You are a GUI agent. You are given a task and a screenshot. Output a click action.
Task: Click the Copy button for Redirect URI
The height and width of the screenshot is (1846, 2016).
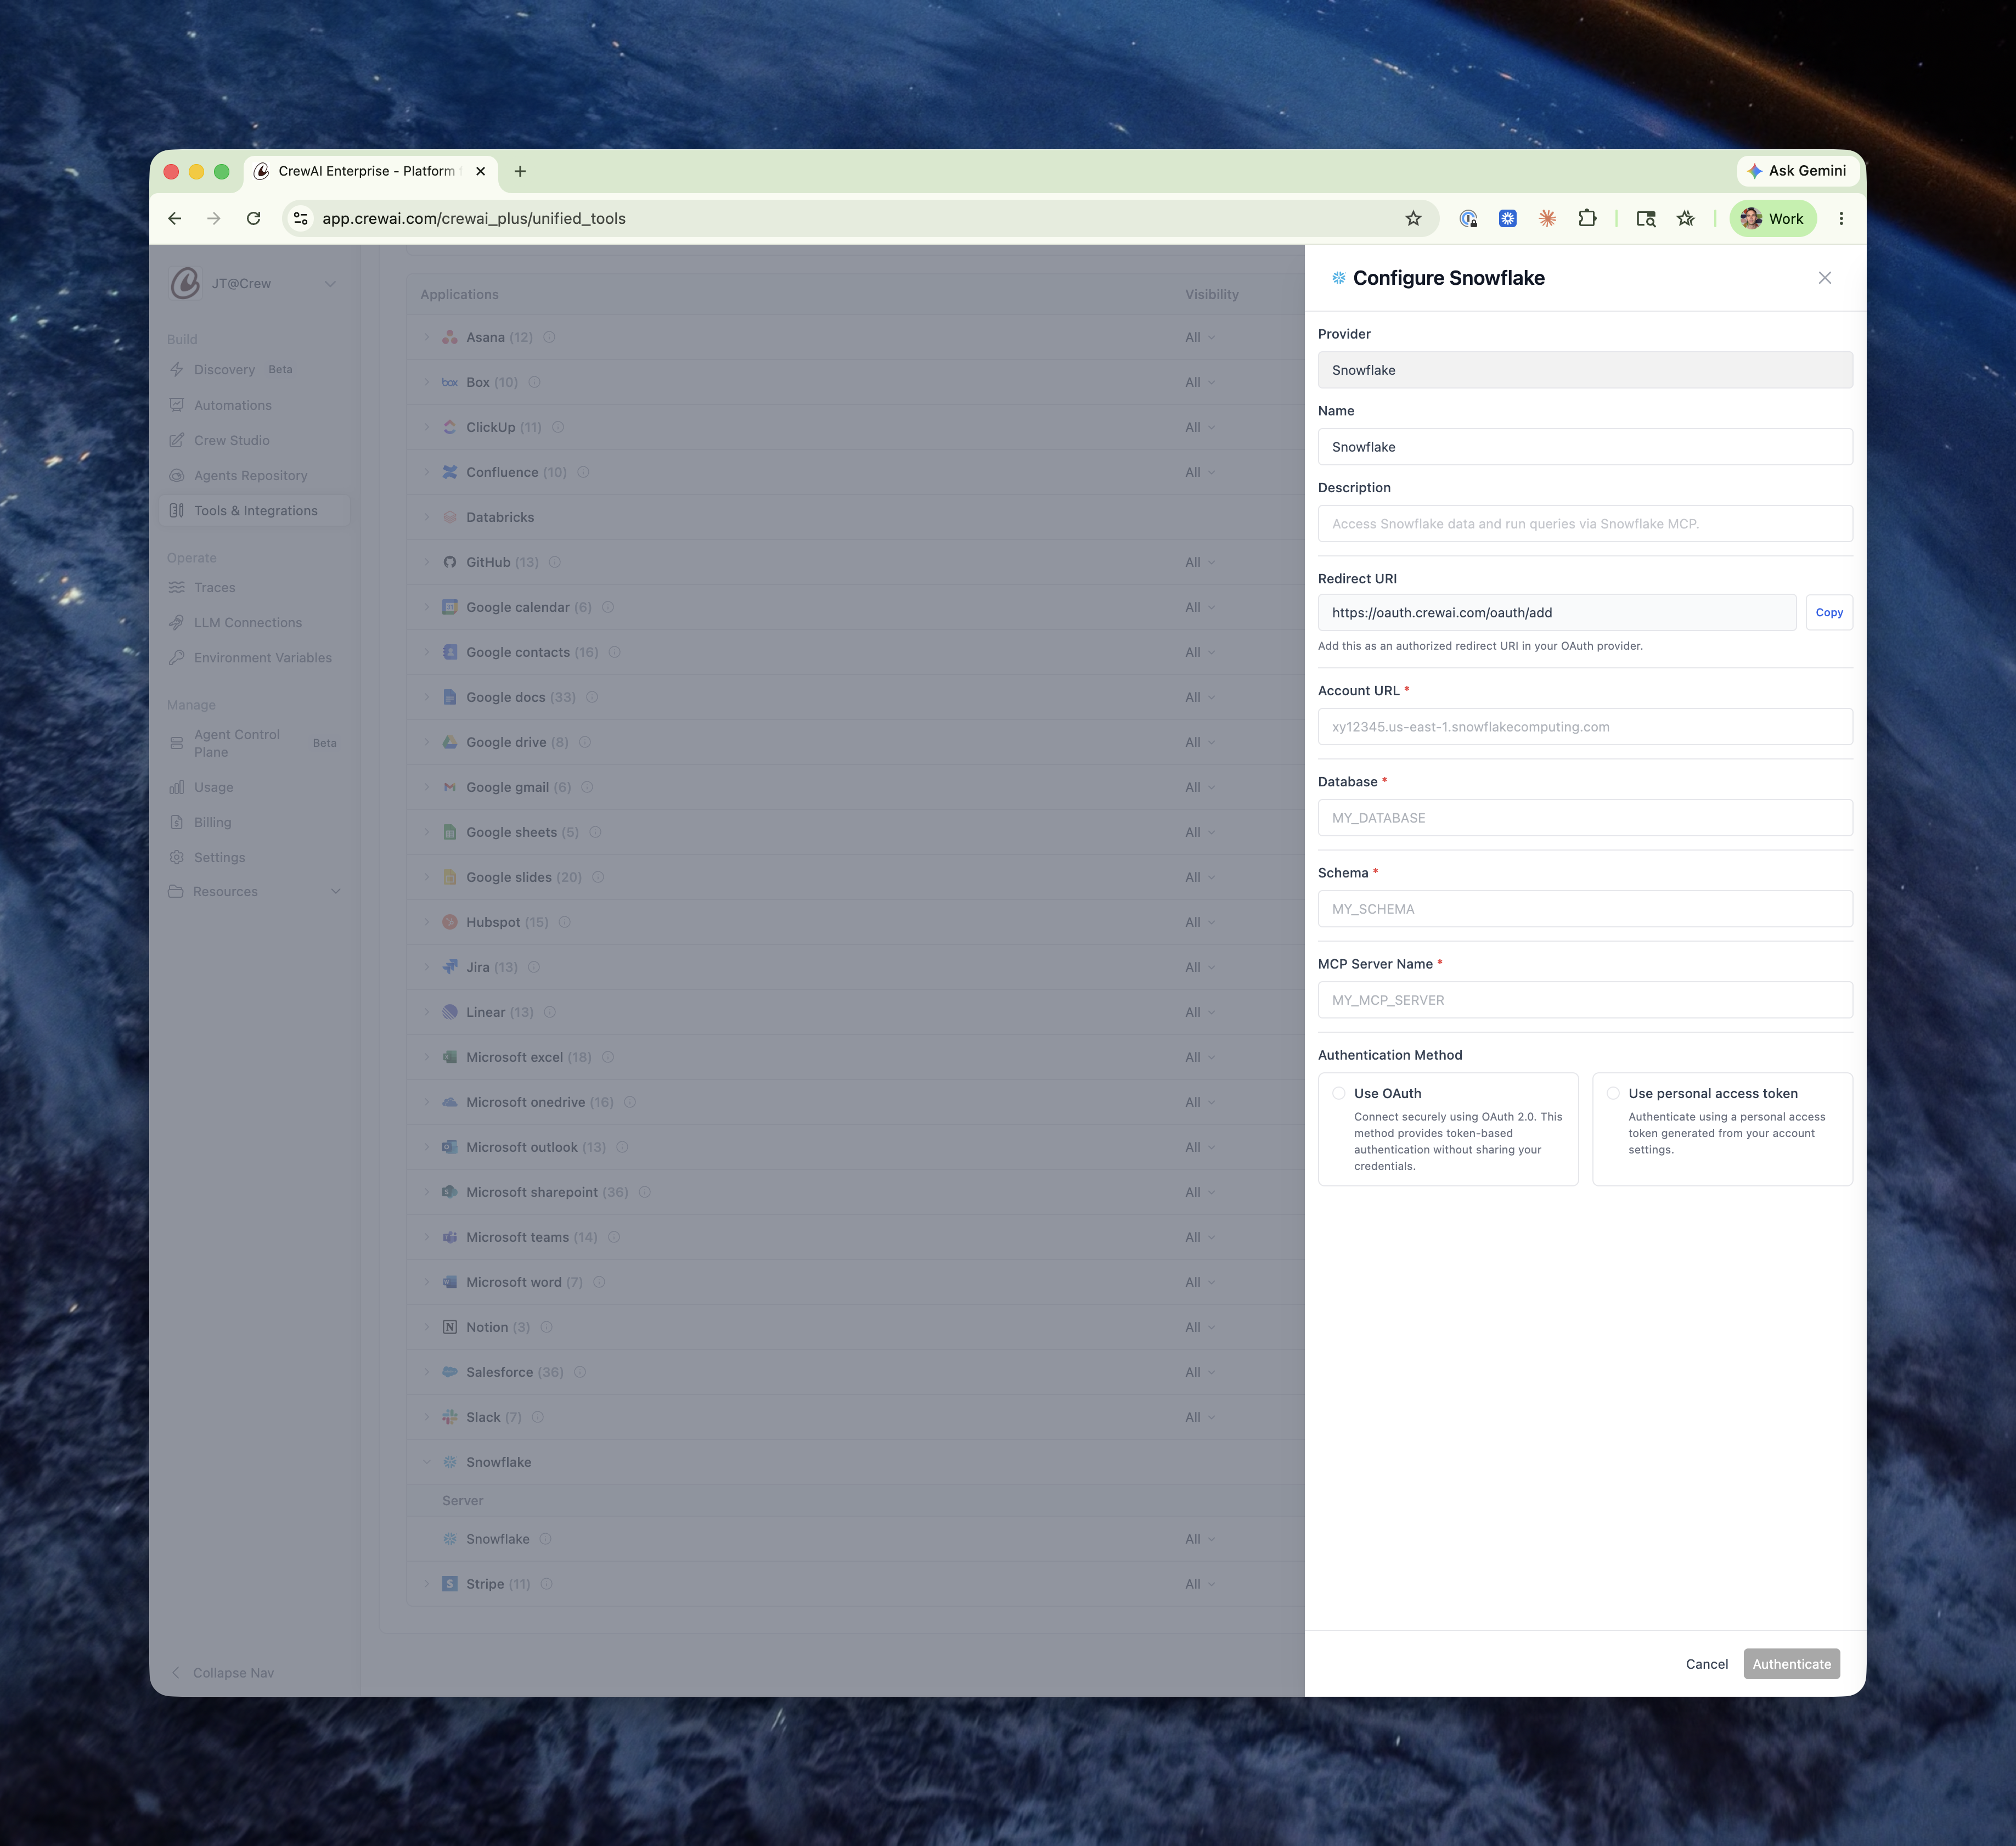[x=1829, y=612]
